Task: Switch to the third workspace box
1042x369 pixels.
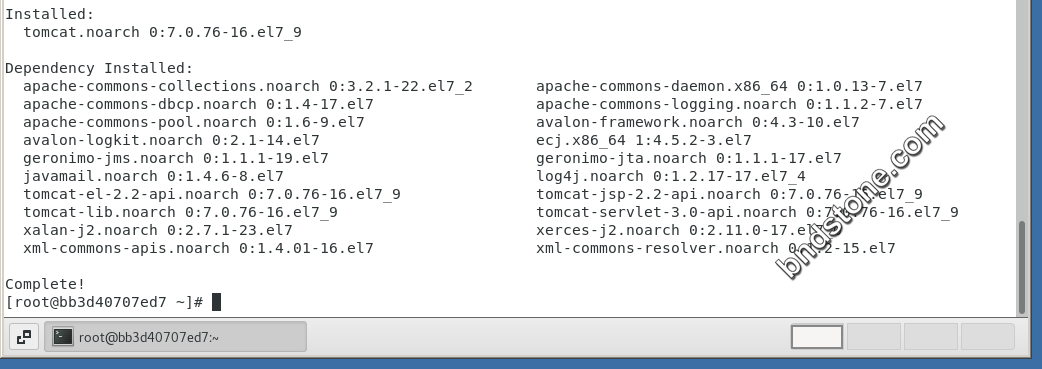Action: tap(930, 336)
